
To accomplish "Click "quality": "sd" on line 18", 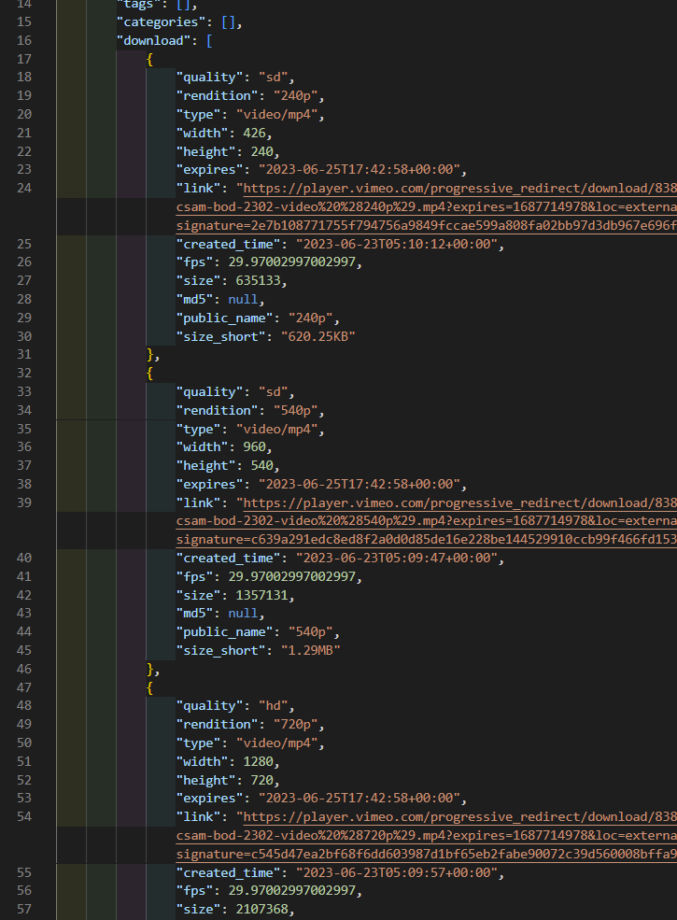I will pyautogui.click(x=235, y=77).
